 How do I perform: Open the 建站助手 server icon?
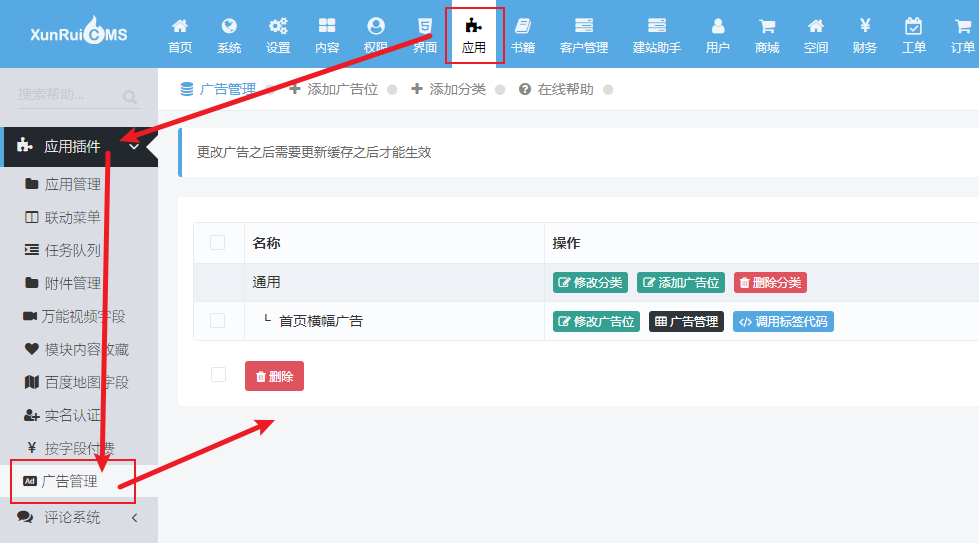point(657,26)
